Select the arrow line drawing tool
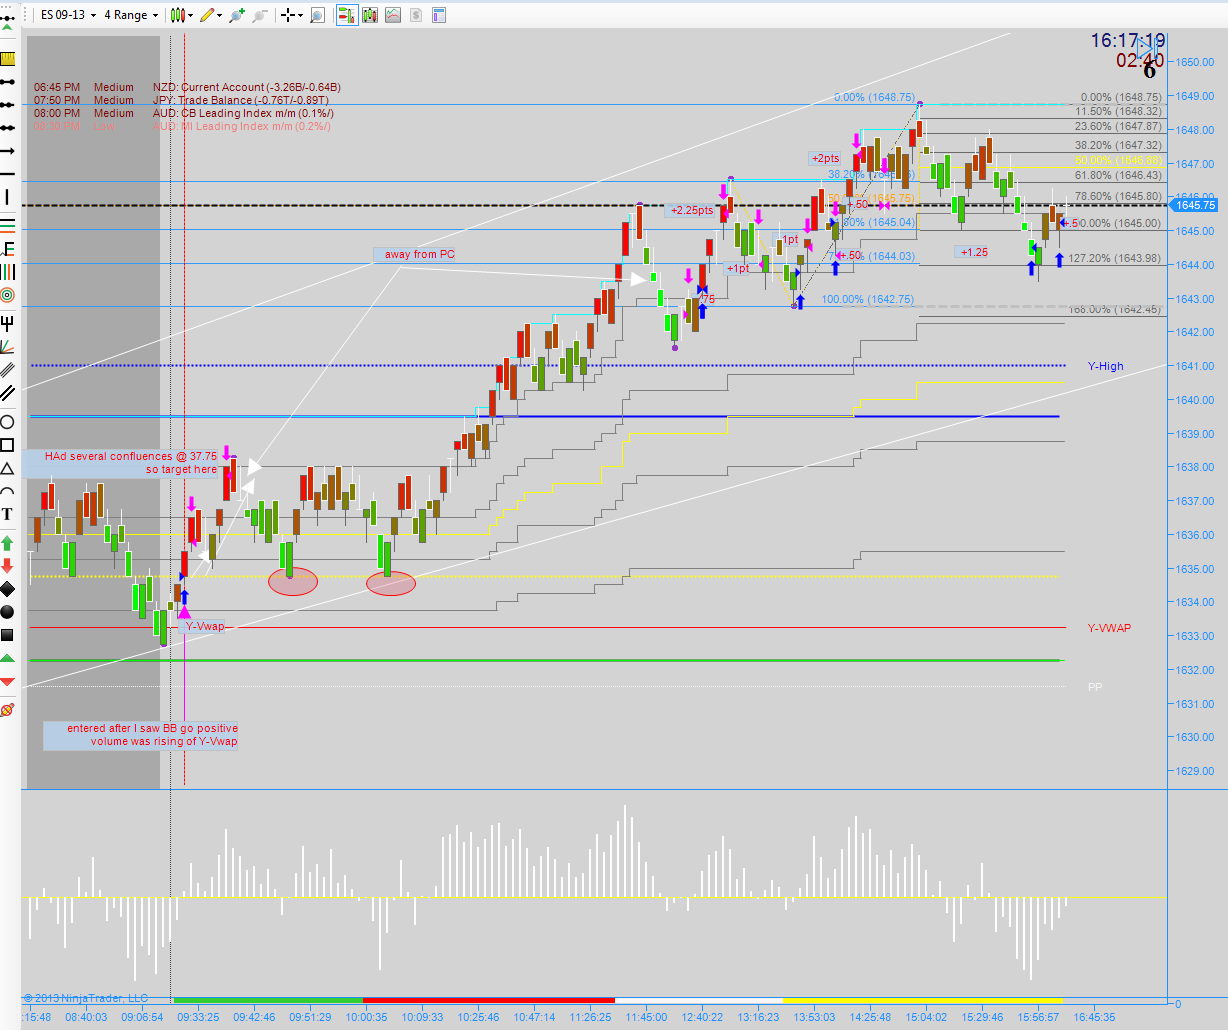Viewport: 1228px width, 1030px height. coord(9,151)
